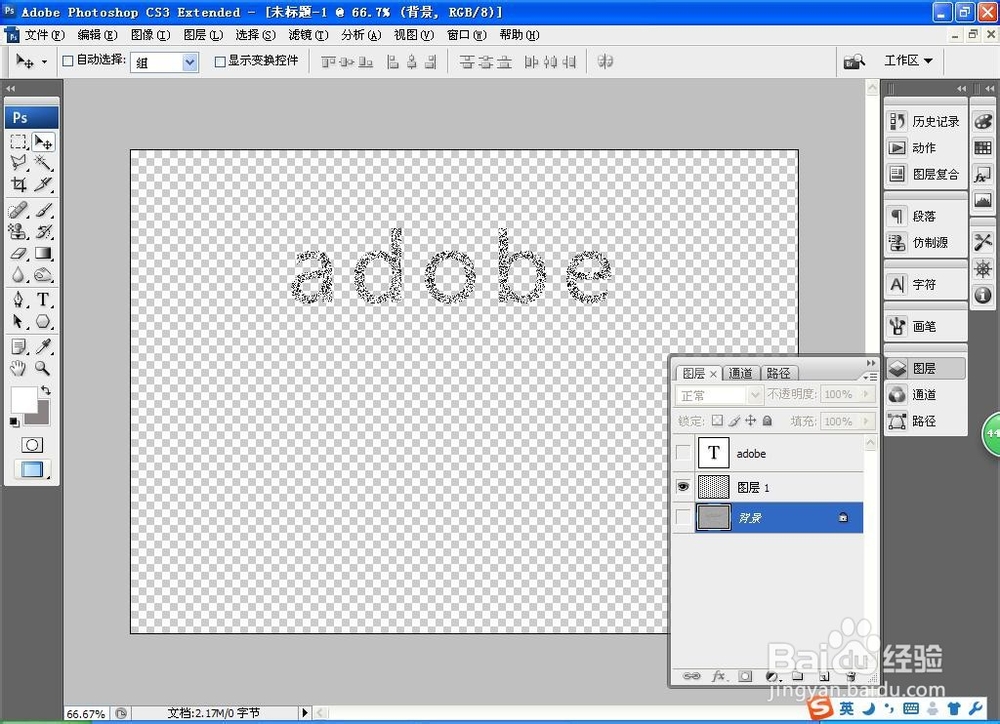Screen dimensions: 1000x724
Task: Select the Horizontal Type tool
Action: [x=43, y=299]
